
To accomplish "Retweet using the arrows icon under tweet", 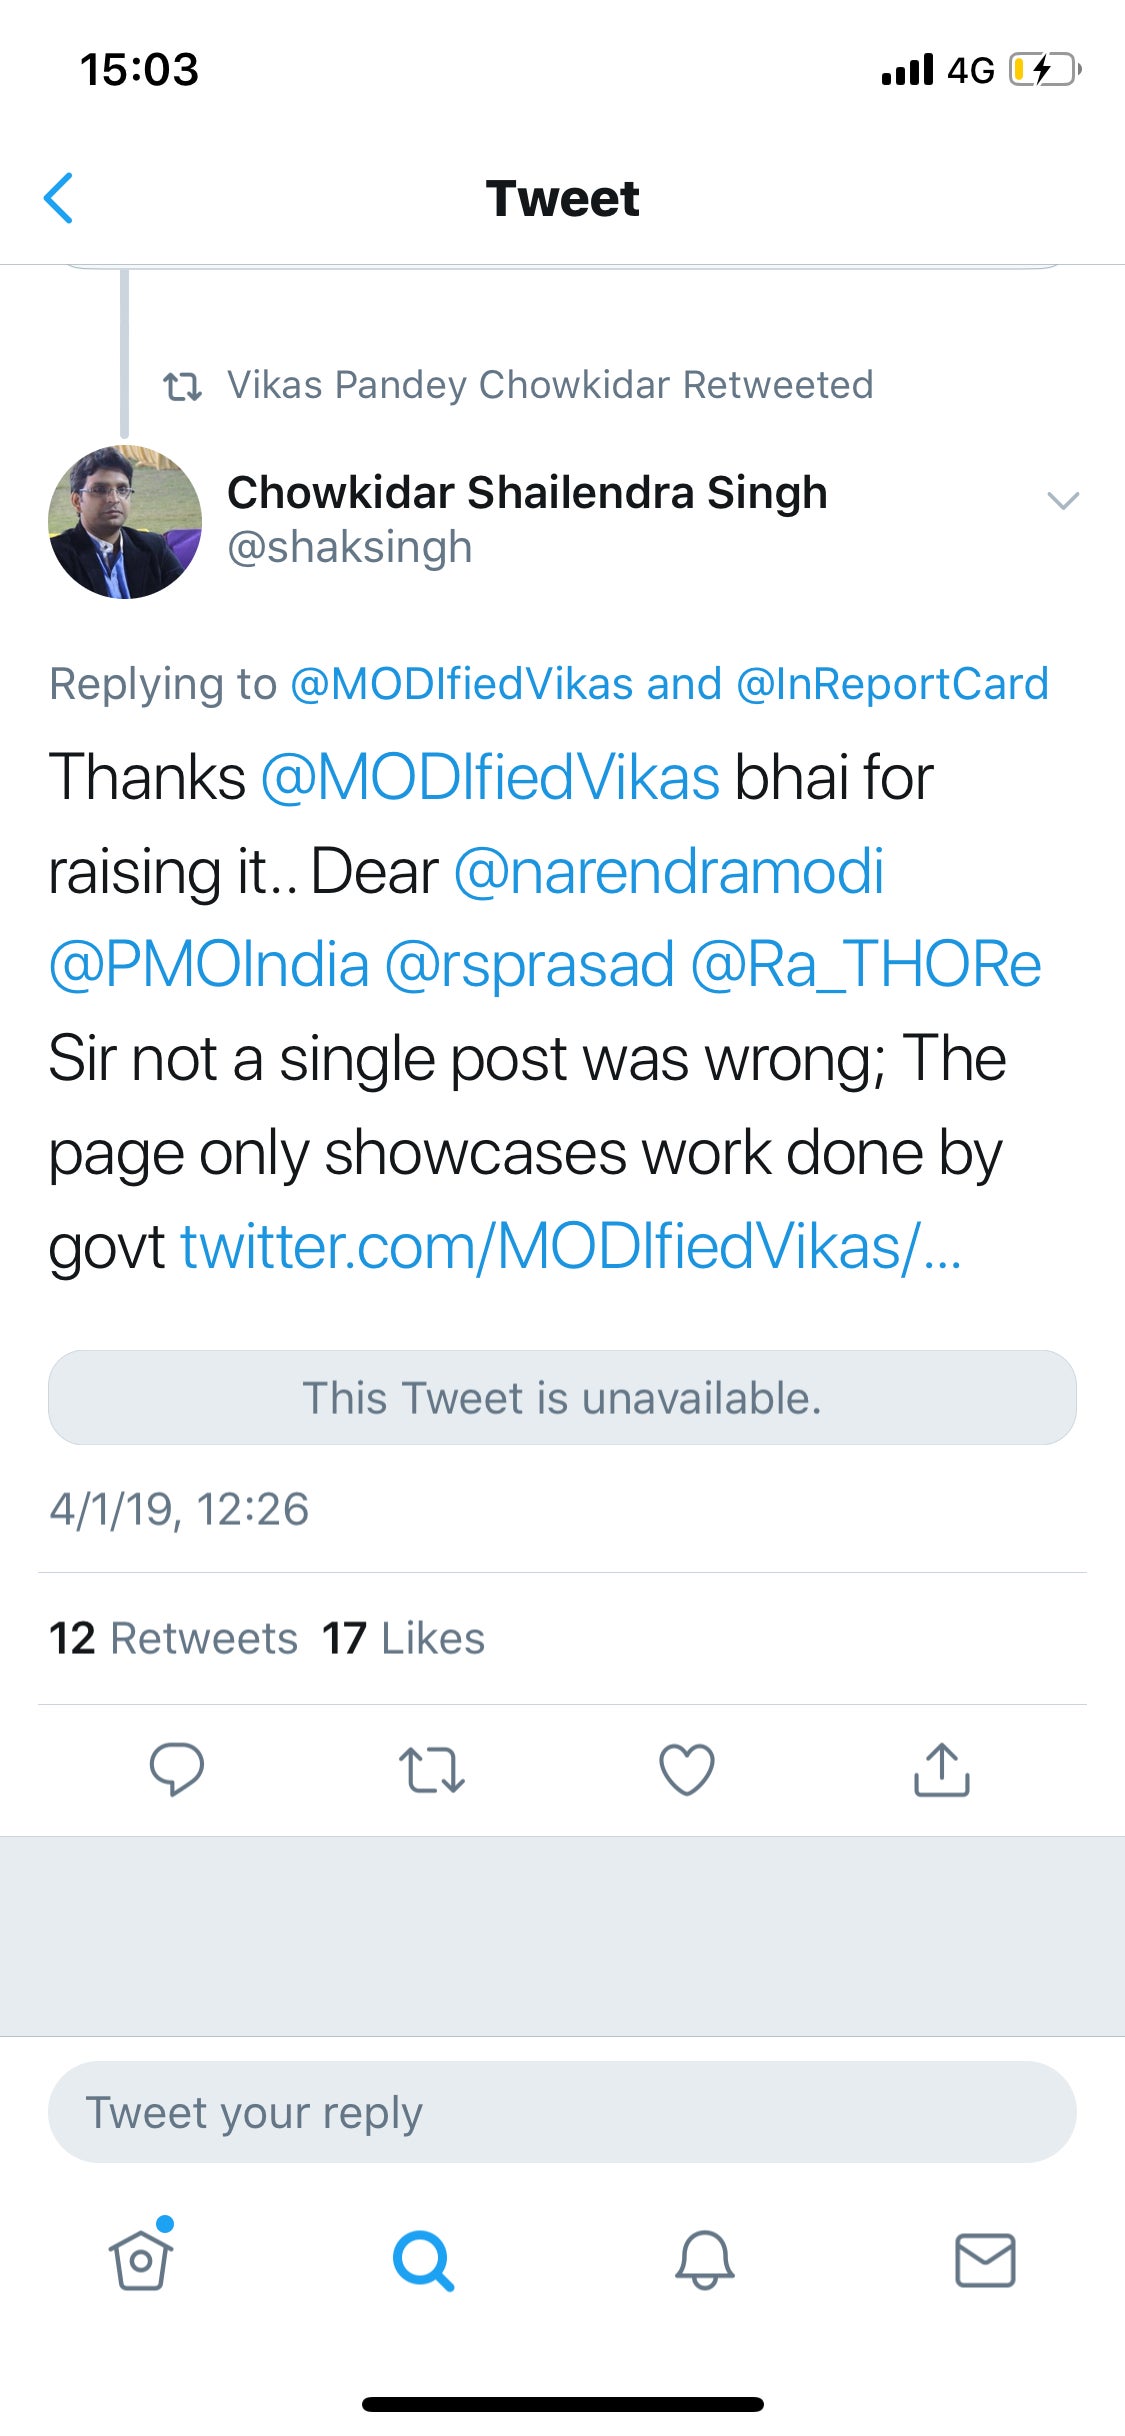I will 431,1770.
